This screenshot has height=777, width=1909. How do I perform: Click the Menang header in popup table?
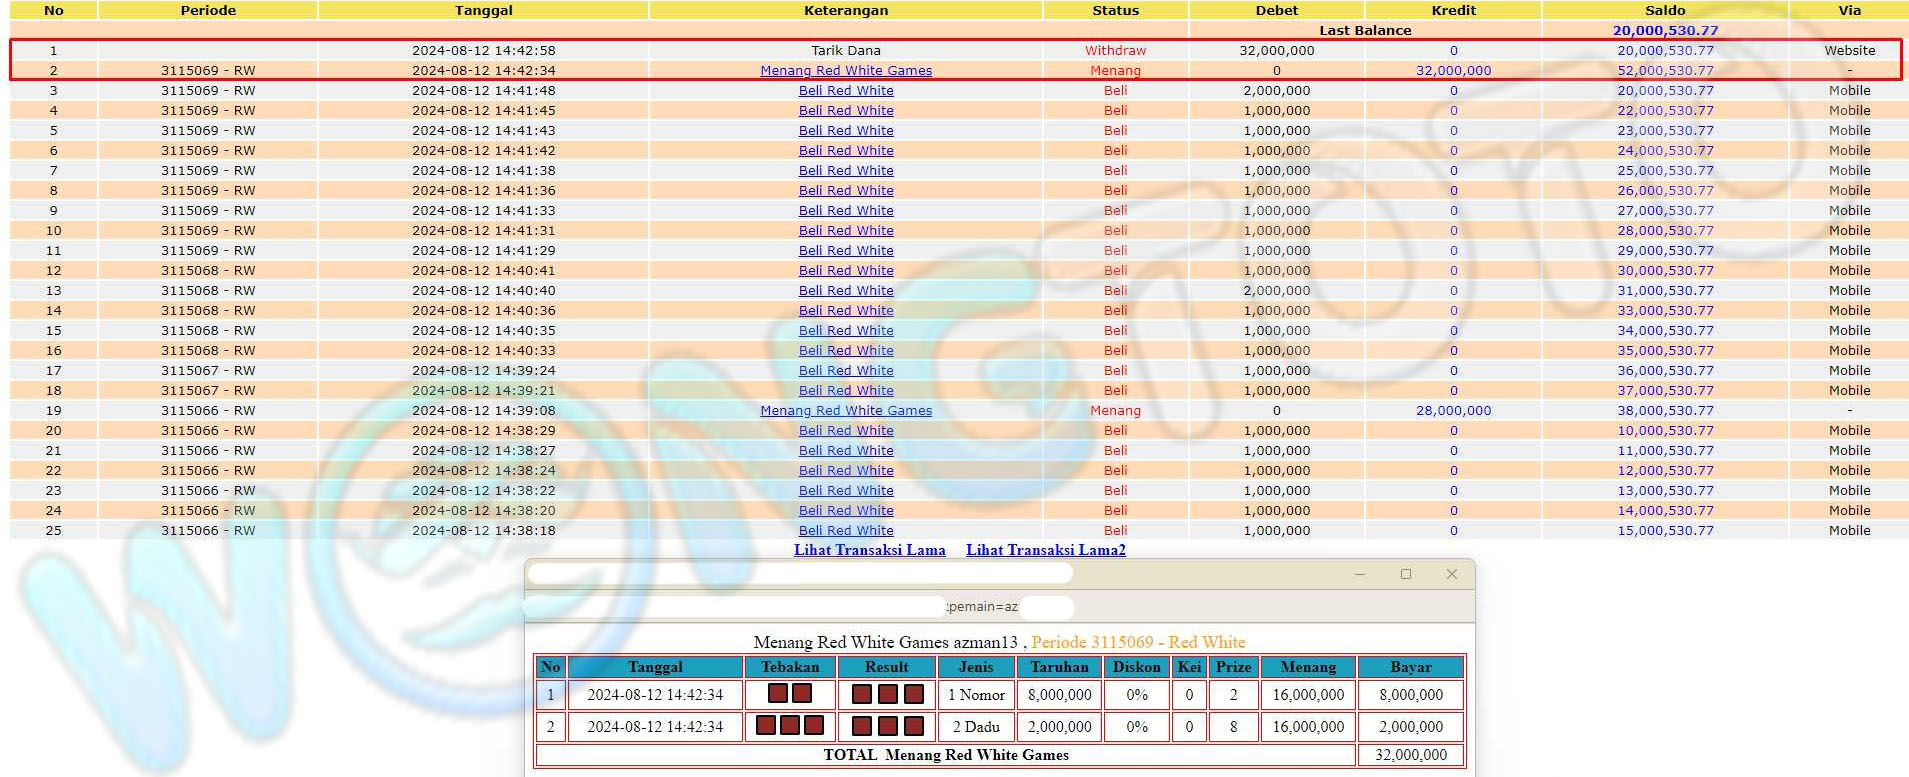coord(1307,667)
